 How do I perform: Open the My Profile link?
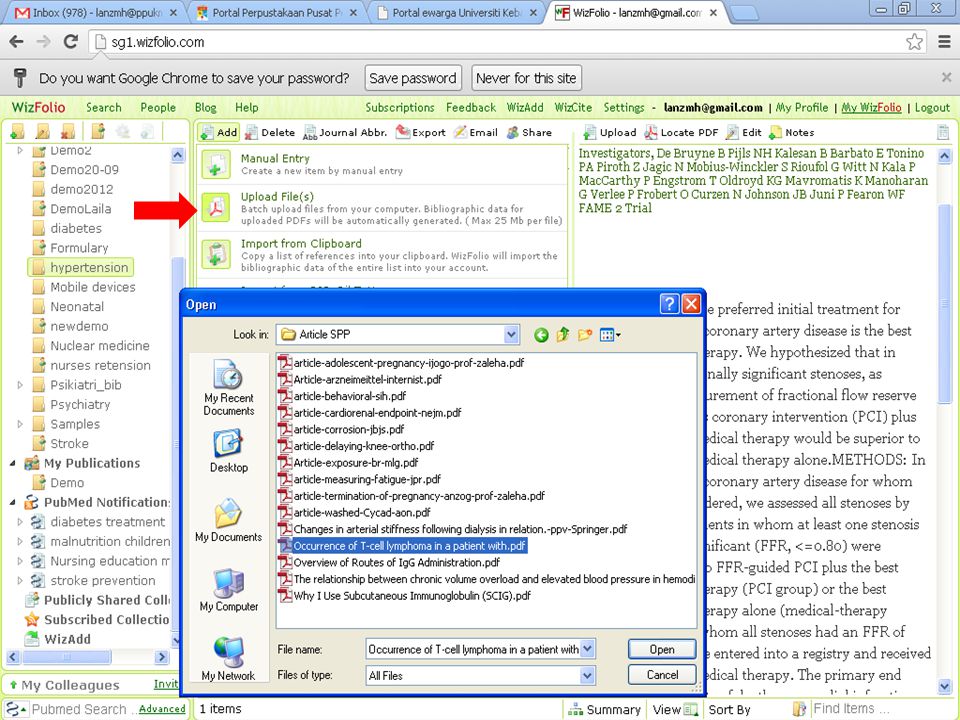(x=801, y=107)
